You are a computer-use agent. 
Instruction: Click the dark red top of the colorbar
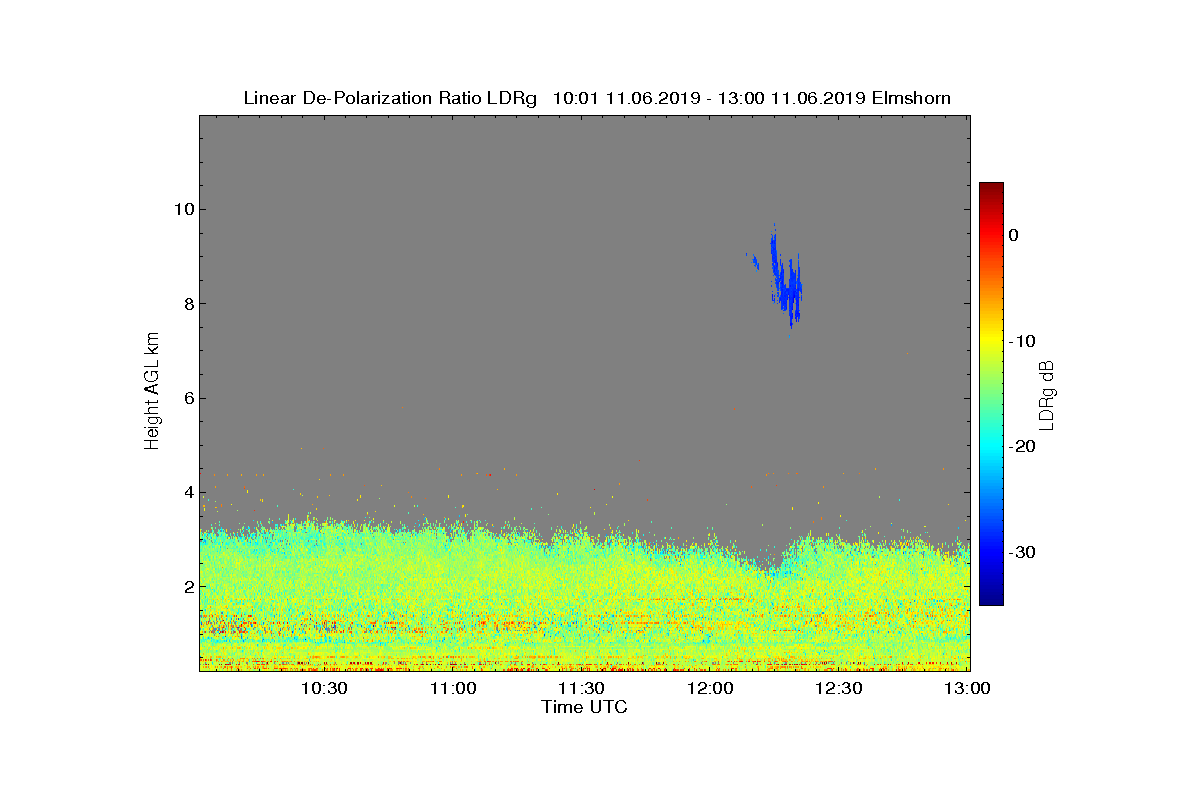point(991,188)
